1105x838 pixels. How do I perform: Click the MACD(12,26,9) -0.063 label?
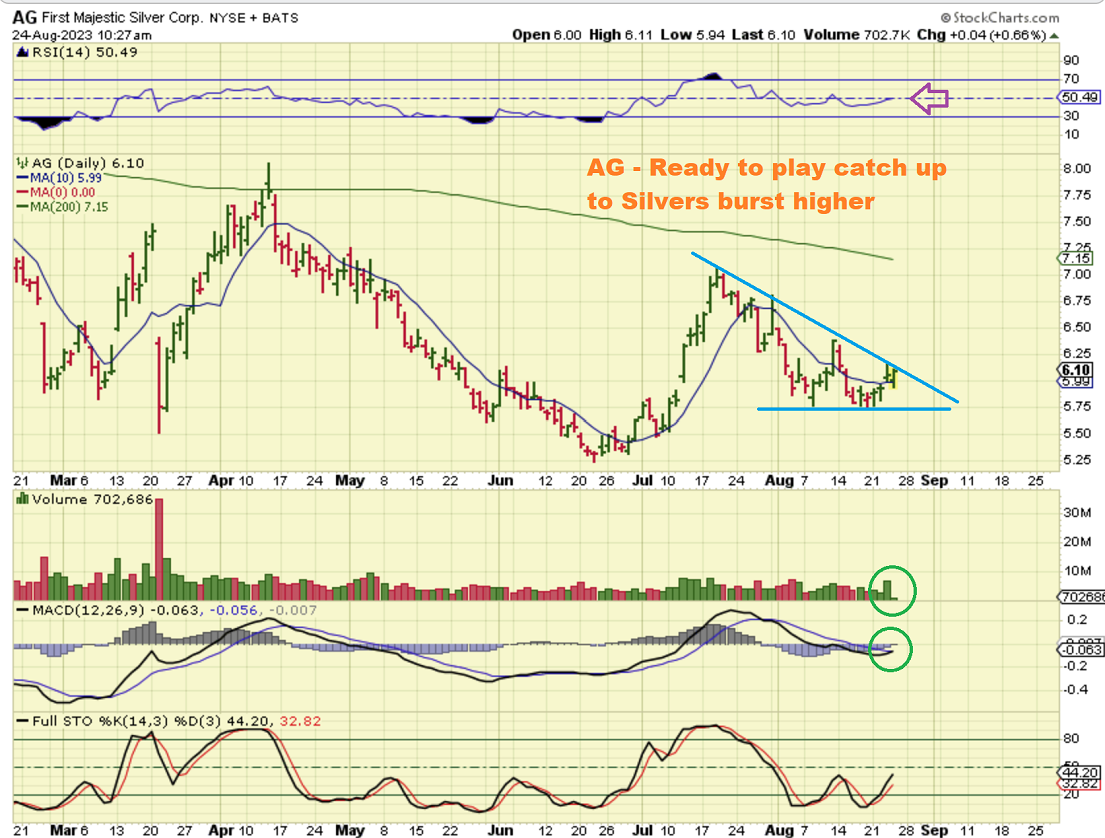point(116,610)
